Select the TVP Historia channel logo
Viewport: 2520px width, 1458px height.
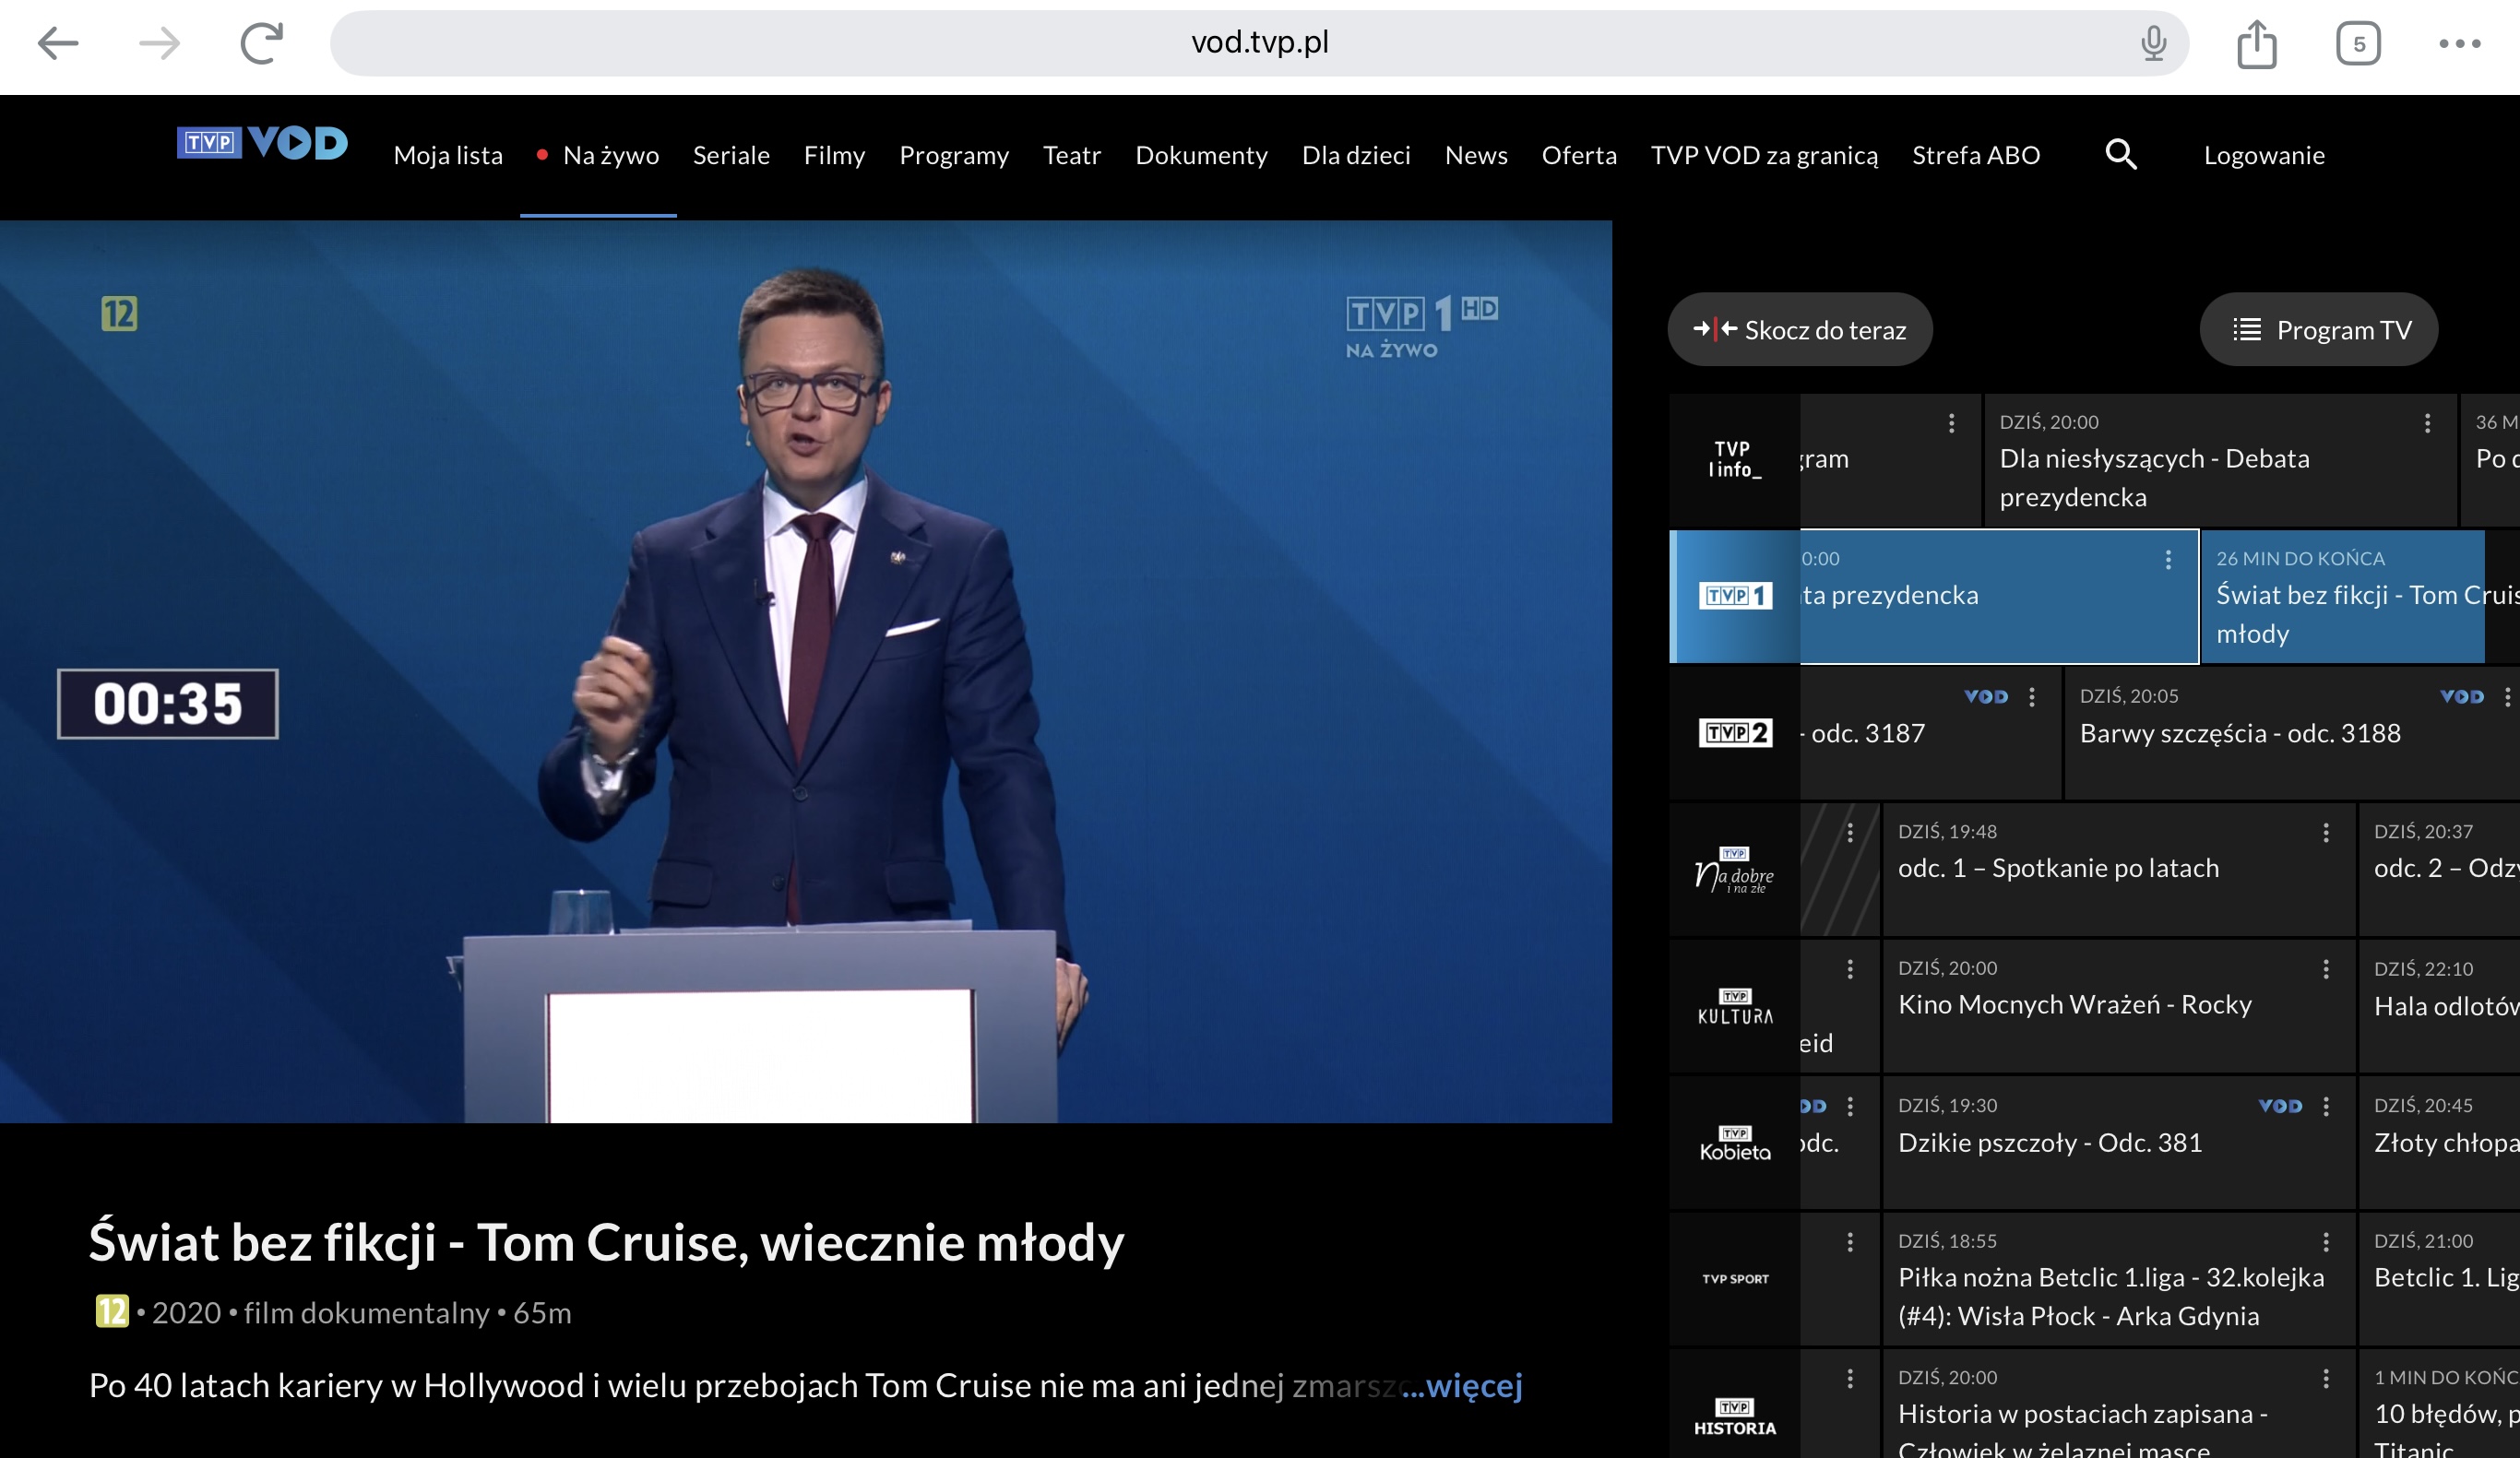coord(1734,1415)
